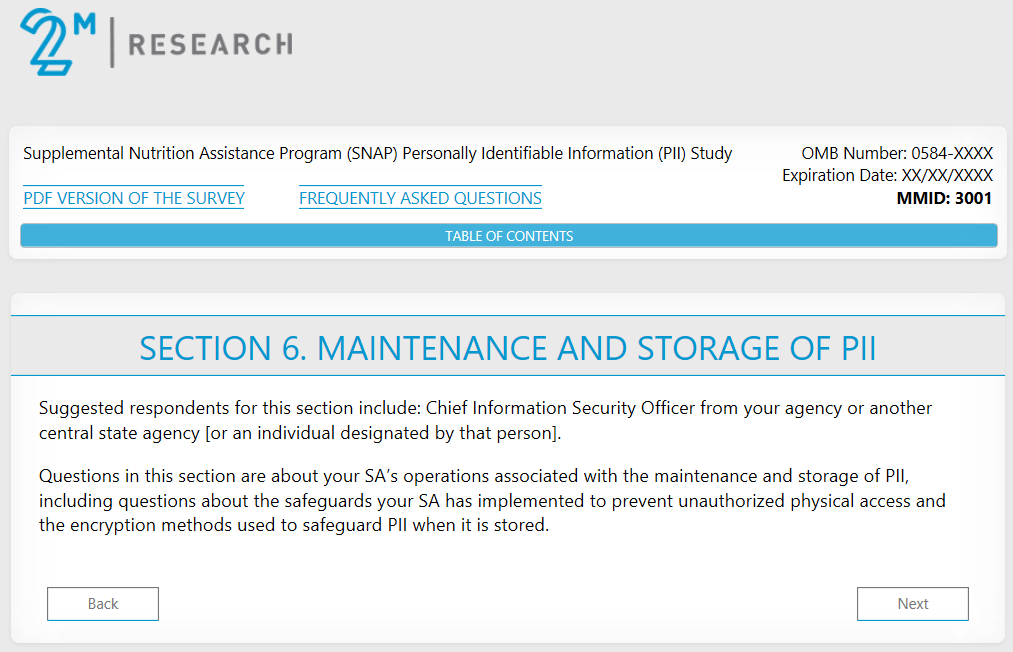This screenshot has height=652, width=1013.
Task: Click the Section 6 heading title
Action: [507, 348]
